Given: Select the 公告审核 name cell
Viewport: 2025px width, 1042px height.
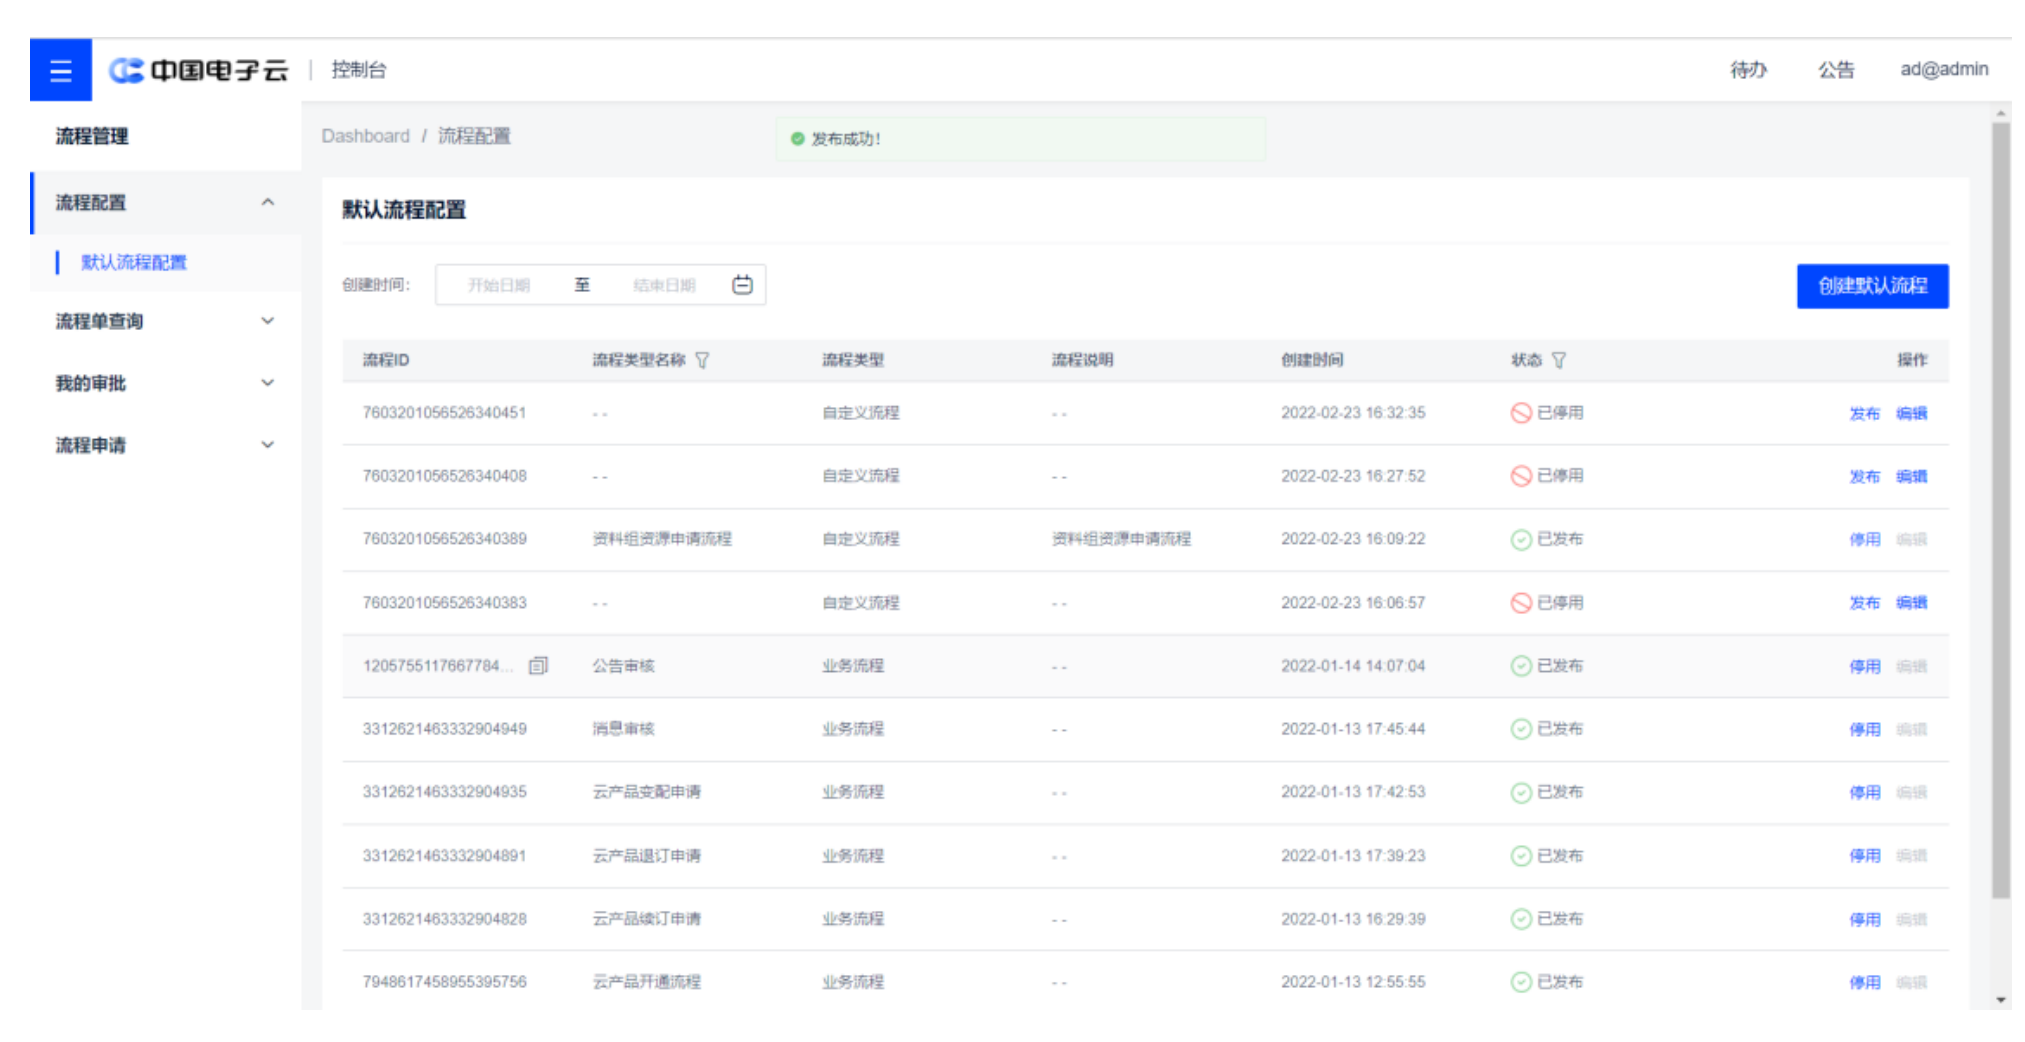Looking at the screenshot, I should pyautogui.click(x=623, y=666).
